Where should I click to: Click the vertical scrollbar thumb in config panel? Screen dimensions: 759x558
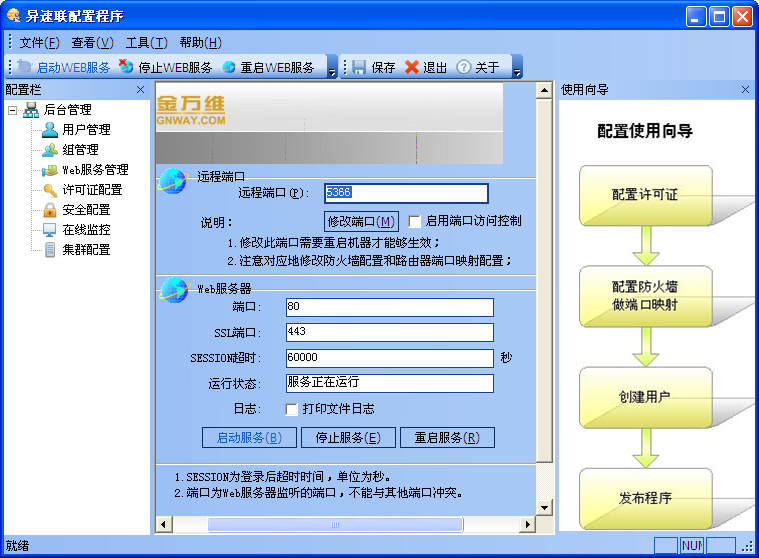[x=545, y=281]
